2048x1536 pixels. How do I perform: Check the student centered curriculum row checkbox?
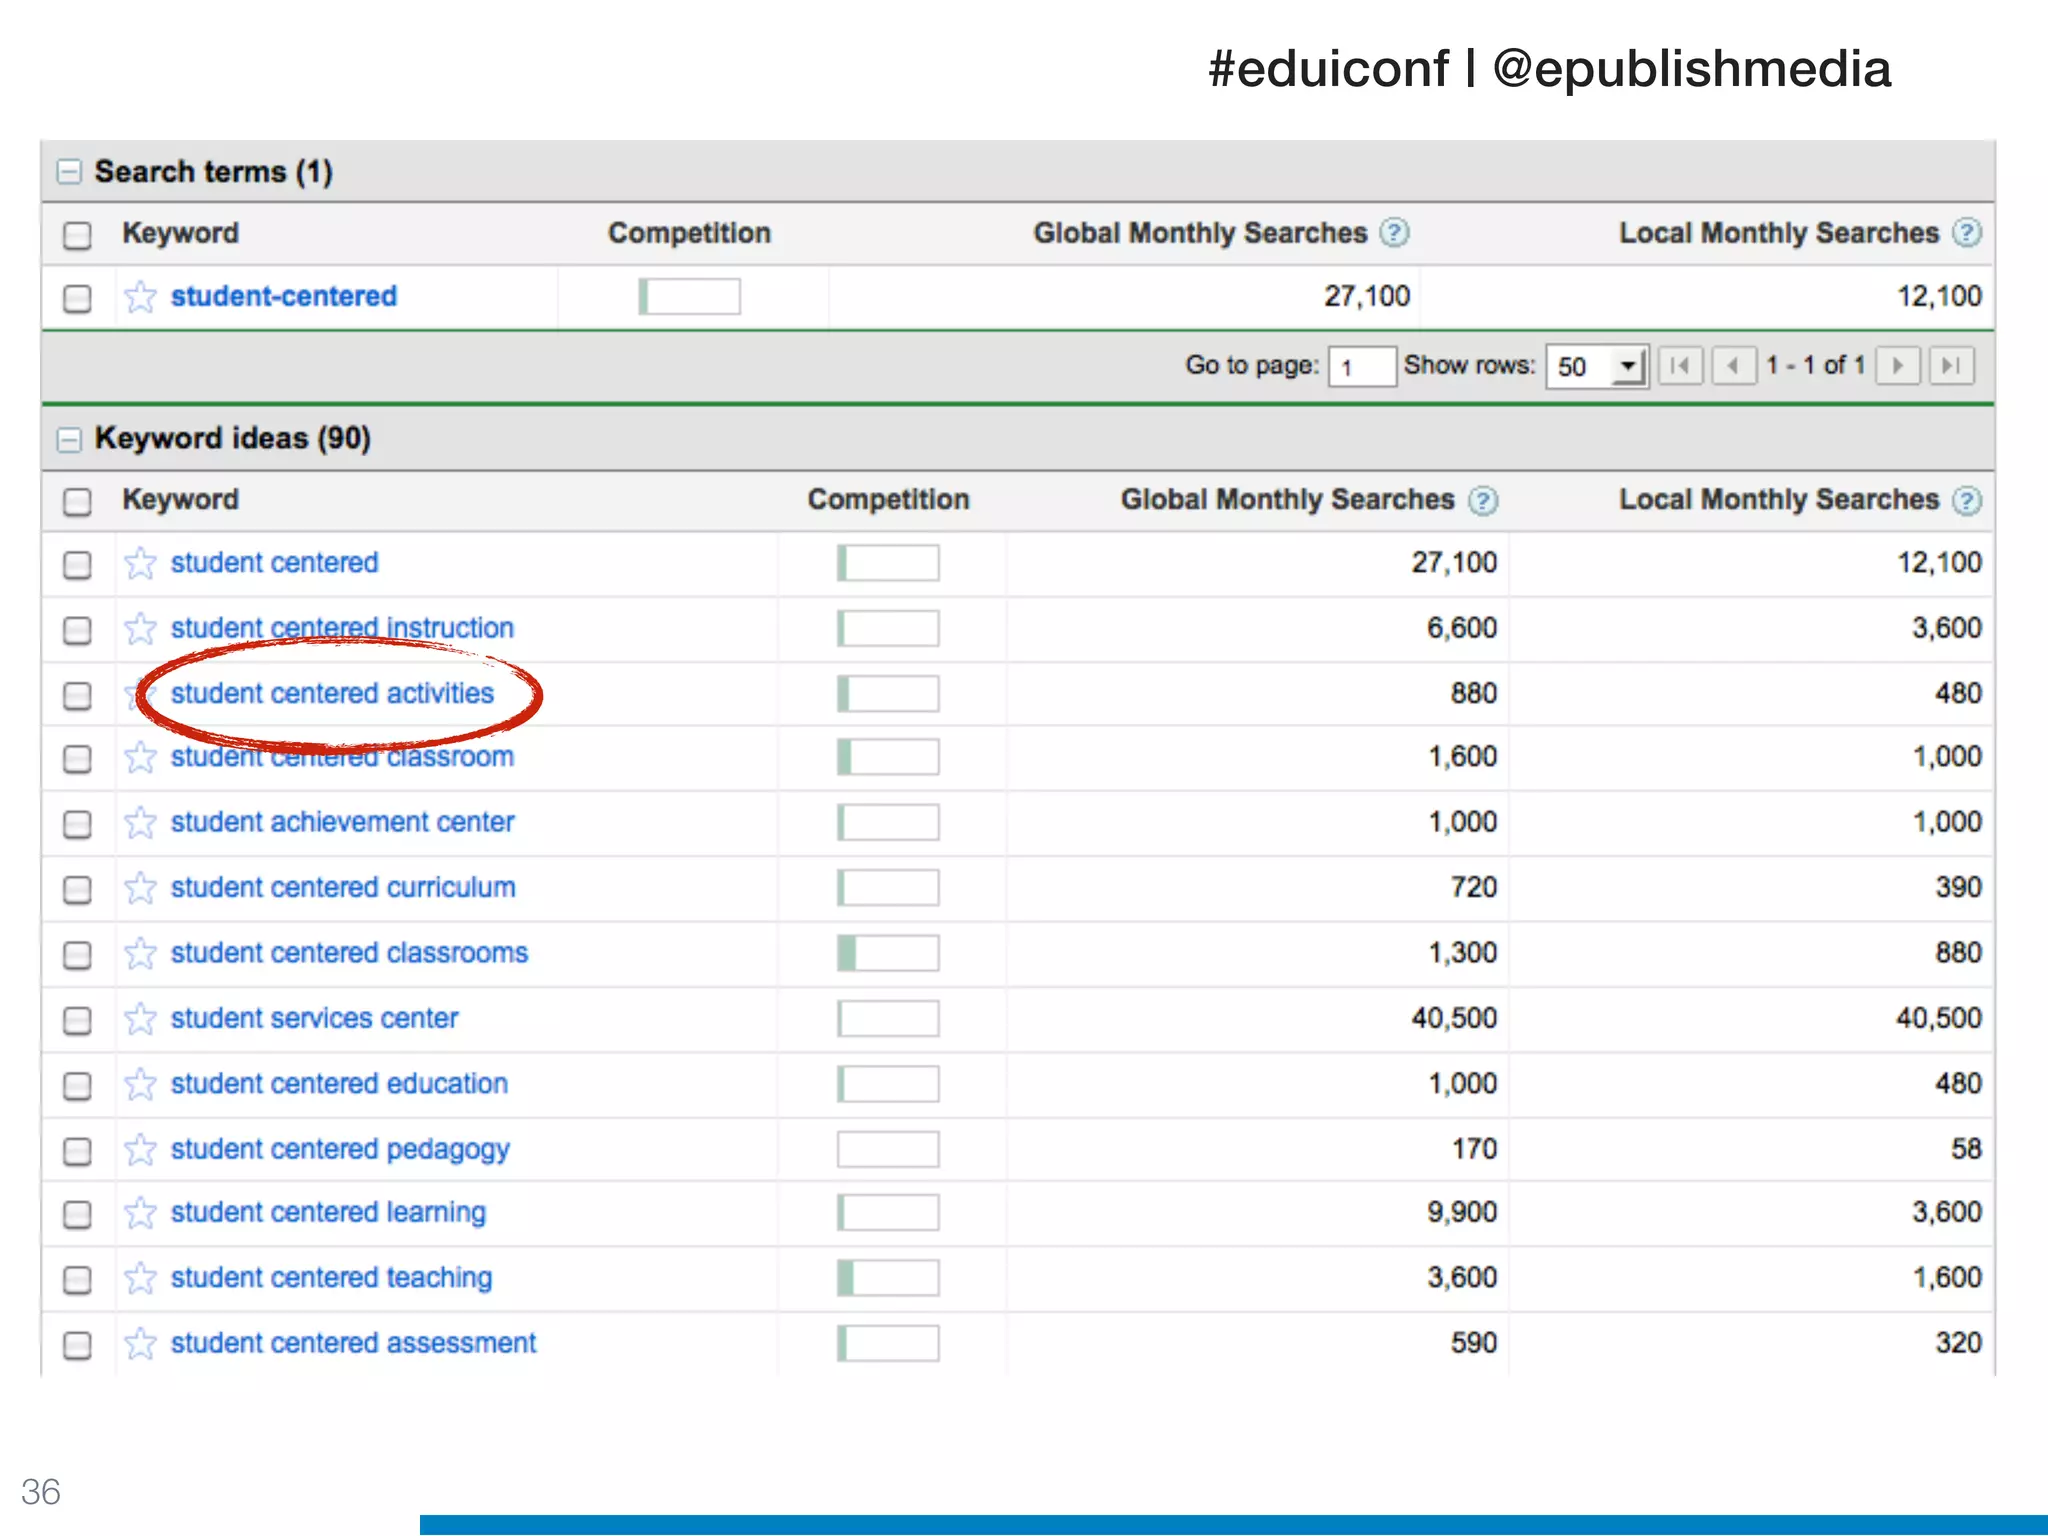coord(77,889)
